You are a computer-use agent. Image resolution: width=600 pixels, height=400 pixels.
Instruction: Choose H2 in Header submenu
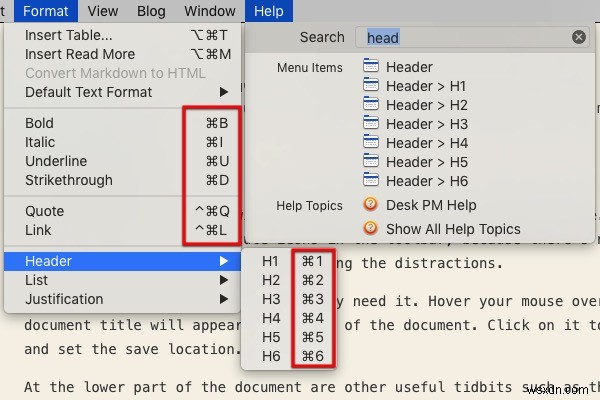pyautogui.click(x=289, y=280)
